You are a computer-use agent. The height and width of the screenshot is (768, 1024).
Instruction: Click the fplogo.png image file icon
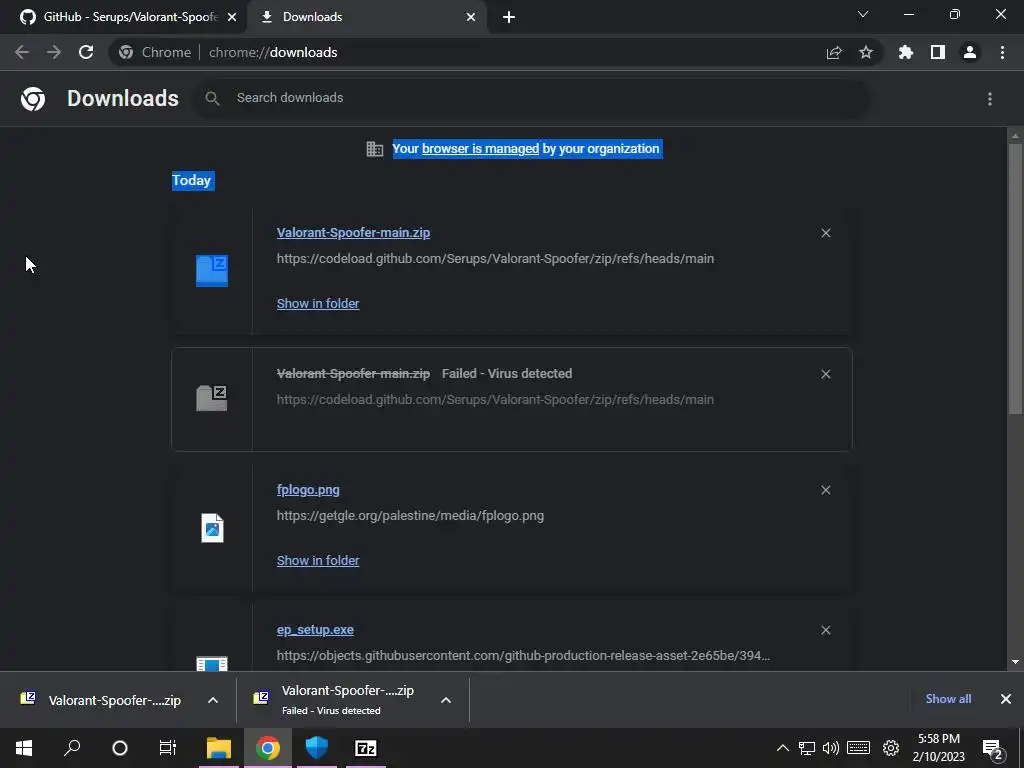click(212, 528)
